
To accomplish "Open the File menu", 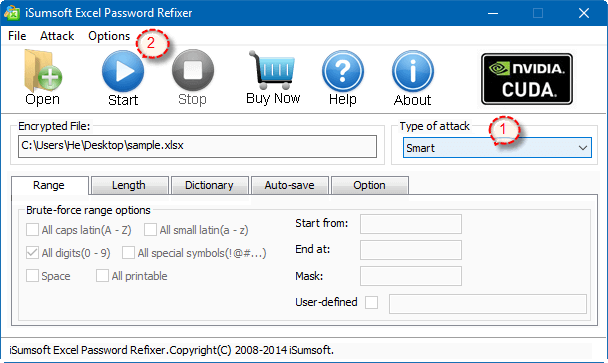I will tap(17, 36).
